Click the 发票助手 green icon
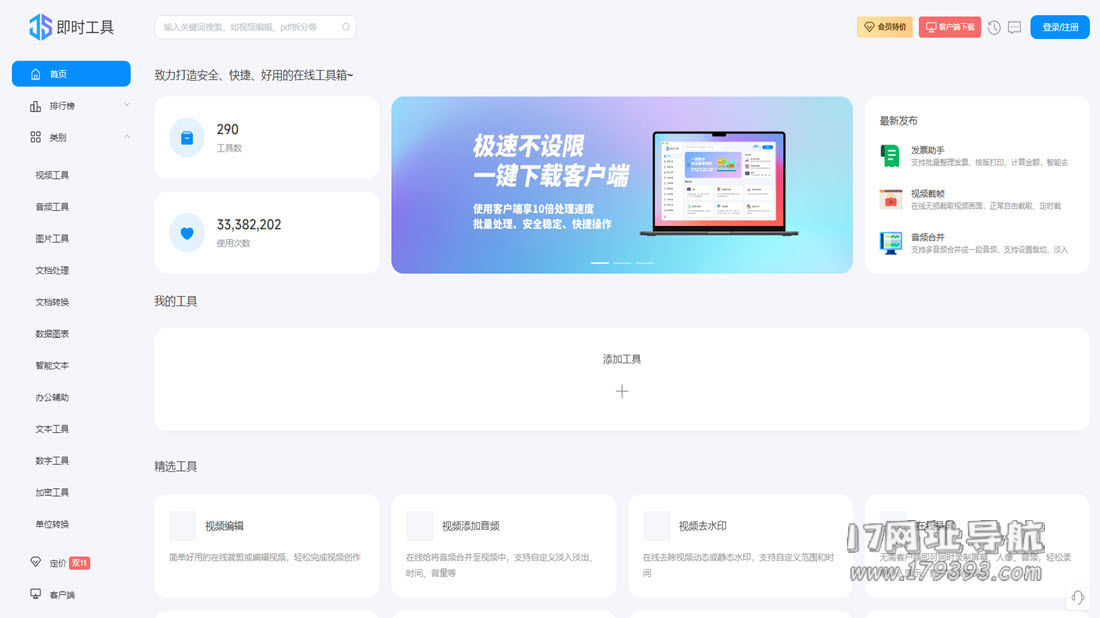 click(x=890, y=155)
